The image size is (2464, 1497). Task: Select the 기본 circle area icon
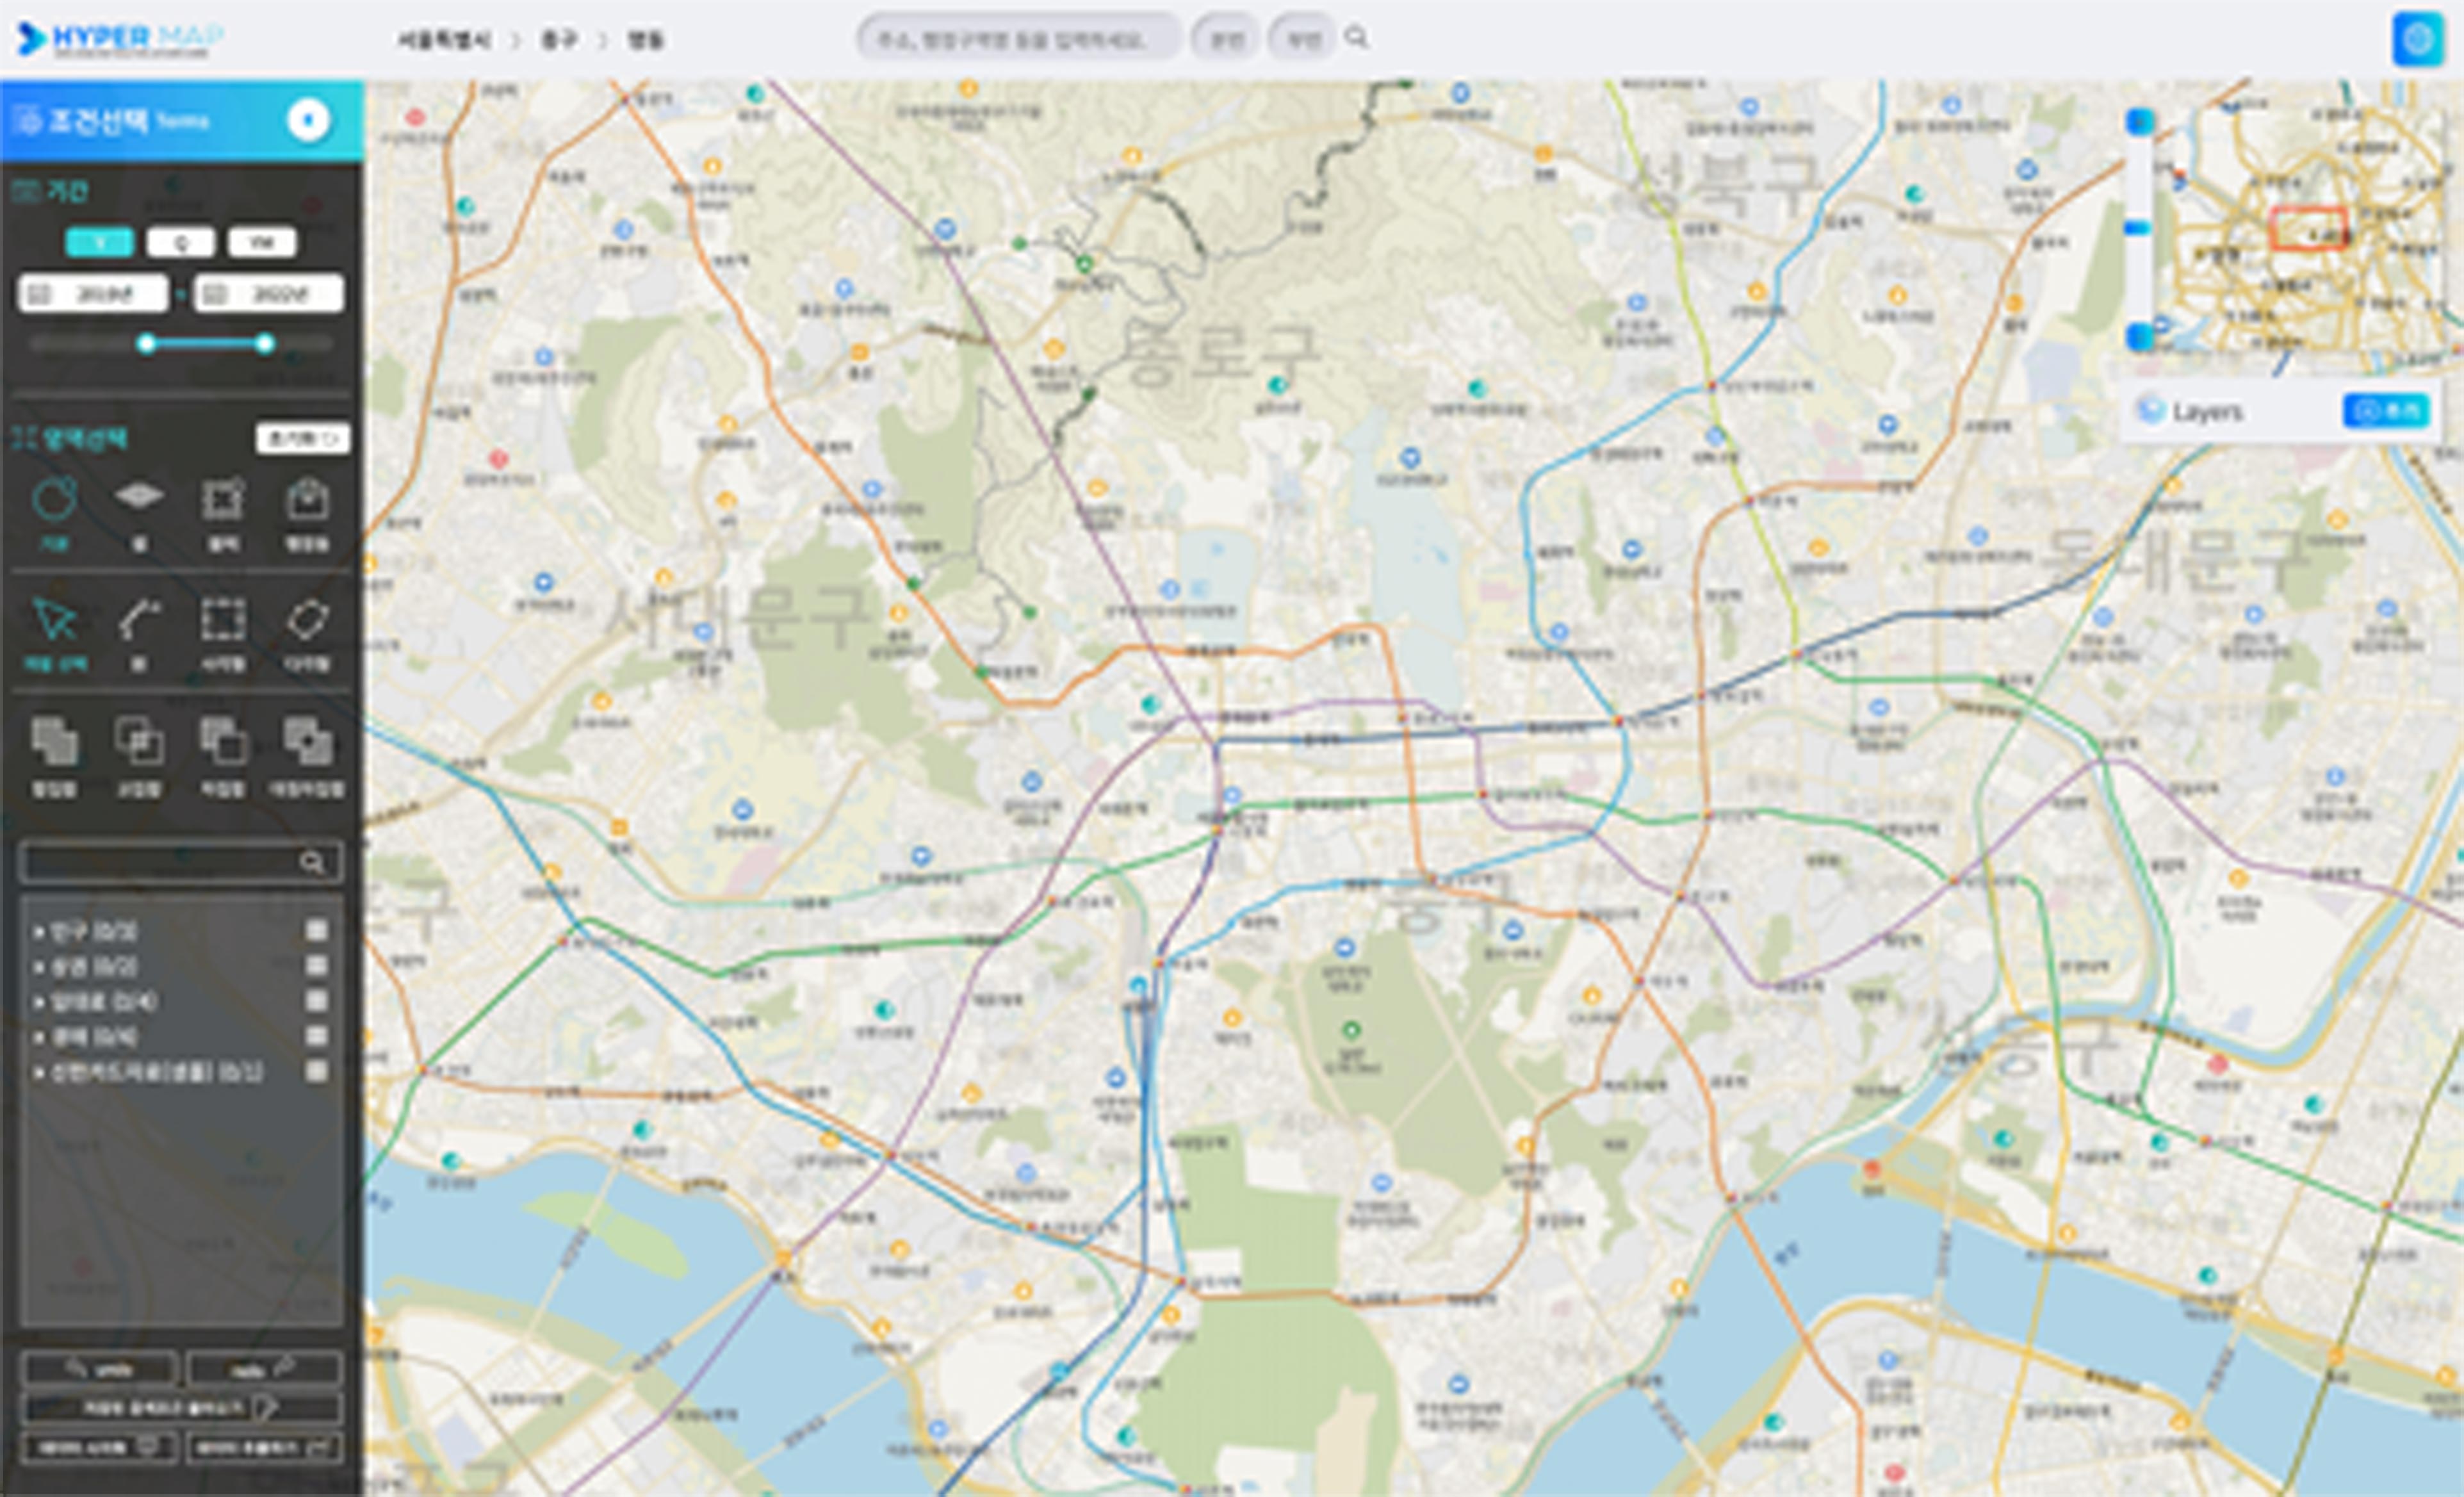point(54,499)
